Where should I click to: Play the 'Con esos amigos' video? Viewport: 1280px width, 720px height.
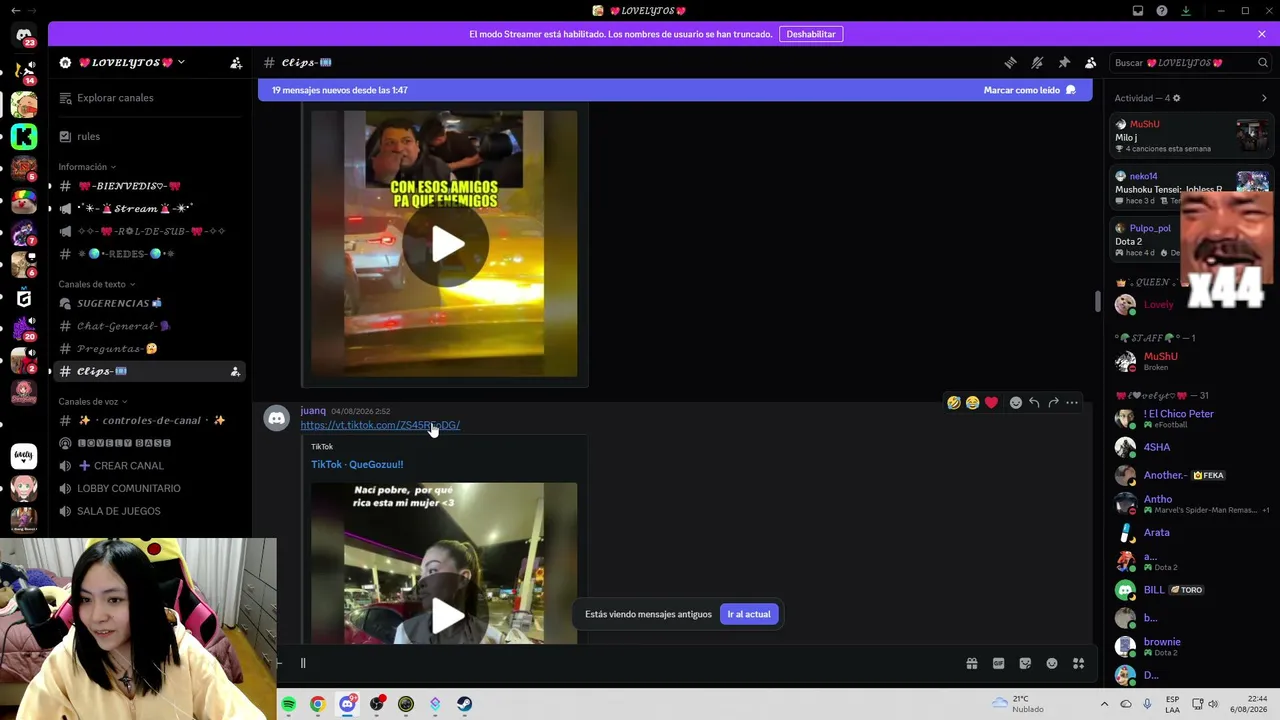[x=447, y=244]
